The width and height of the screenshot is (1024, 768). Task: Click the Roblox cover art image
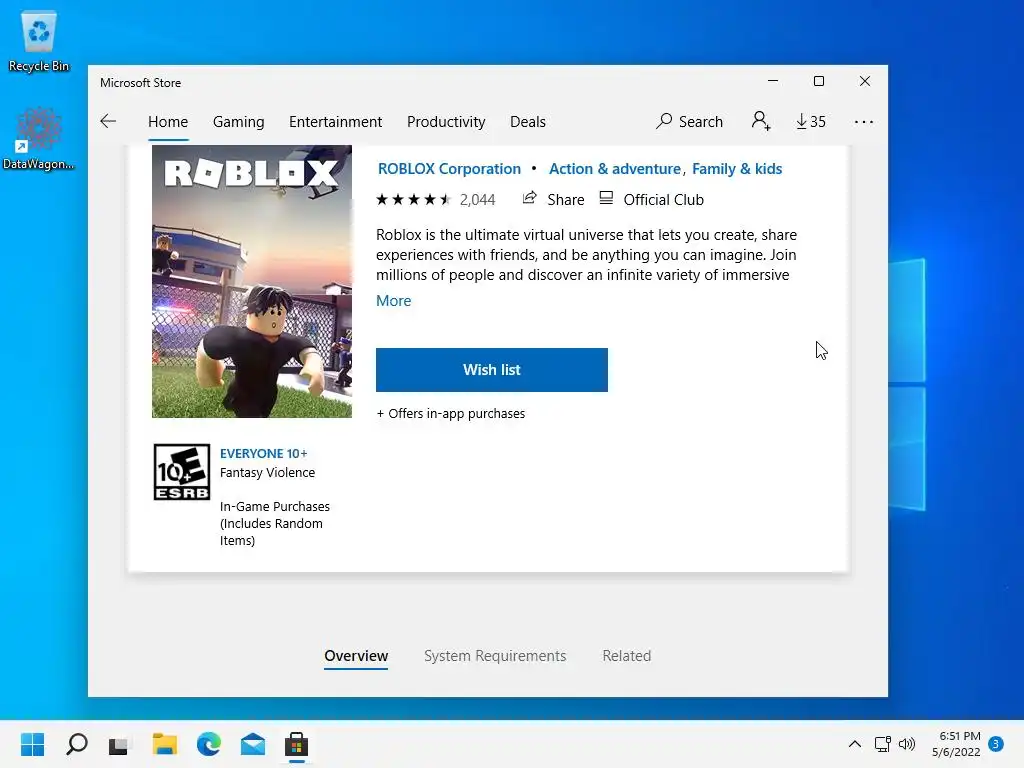(252, 281)
